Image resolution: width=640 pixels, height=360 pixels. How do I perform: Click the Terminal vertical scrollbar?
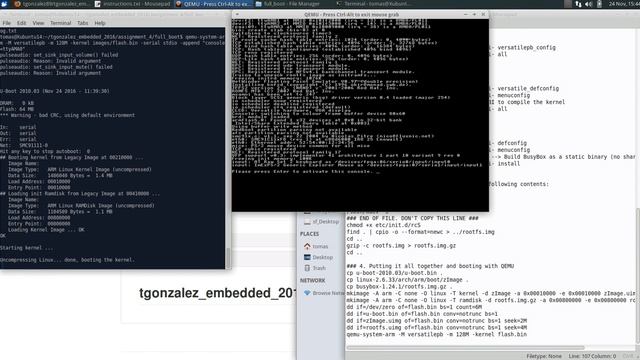click(228, 257)
